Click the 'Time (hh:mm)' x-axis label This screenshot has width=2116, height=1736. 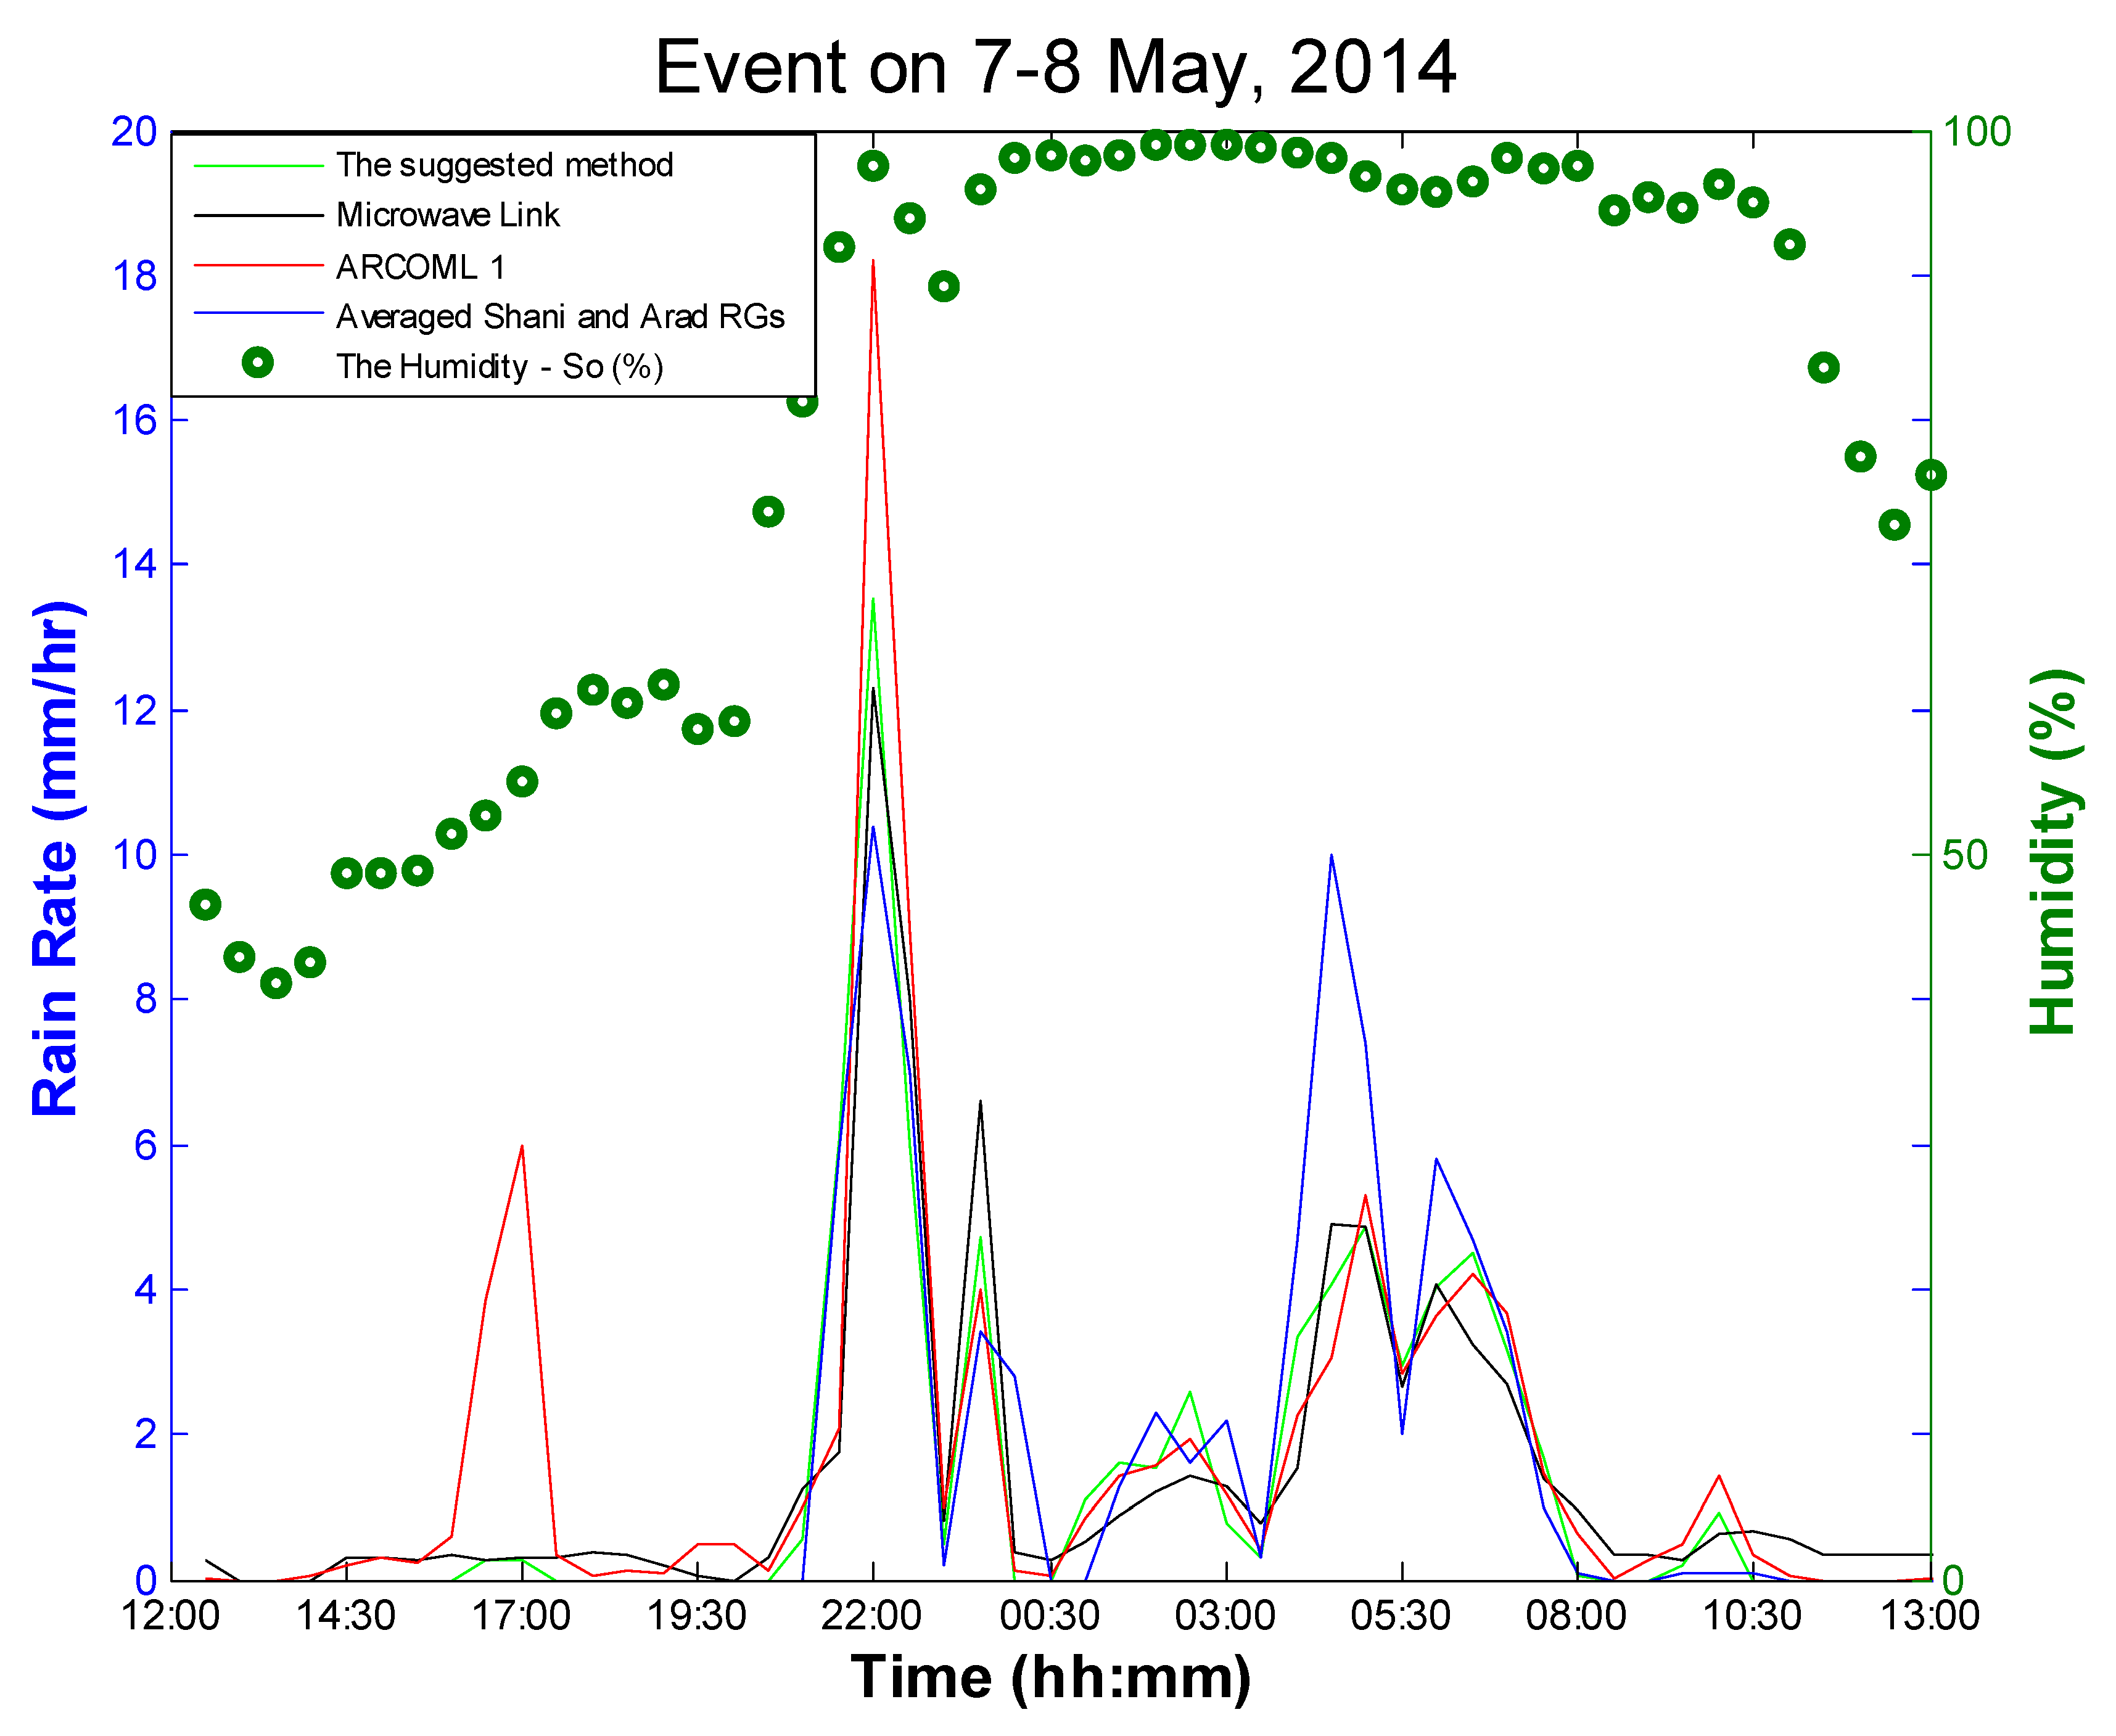(x=1050, y=1677)
